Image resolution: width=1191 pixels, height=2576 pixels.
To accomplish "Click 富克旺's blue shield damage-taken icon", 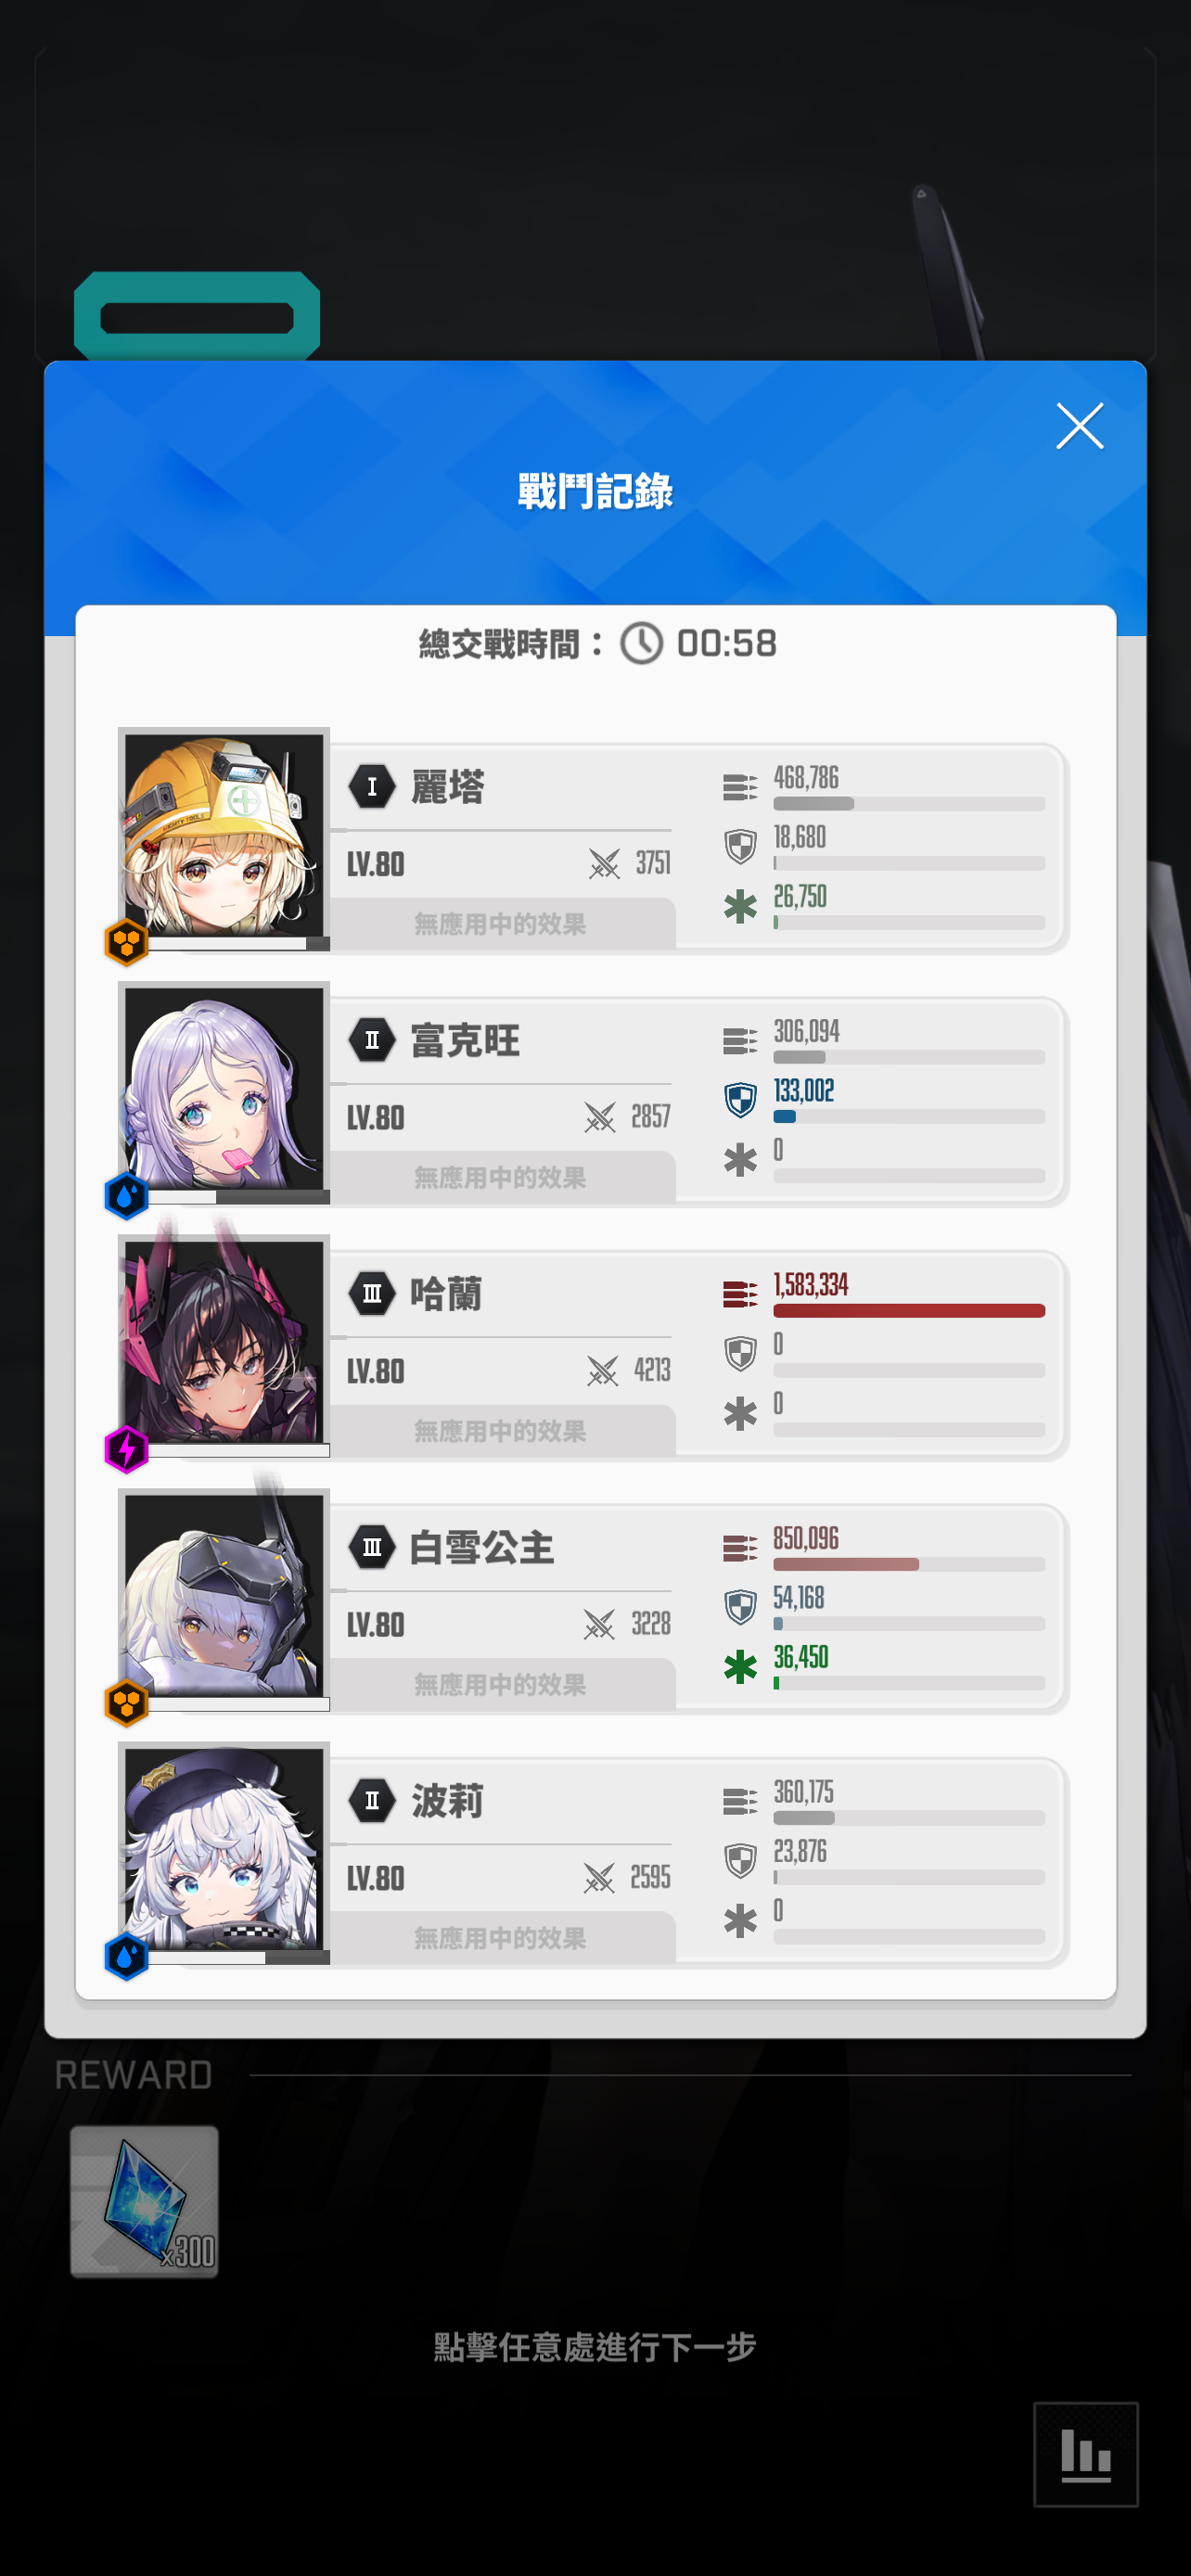I will pos(740,1100).
